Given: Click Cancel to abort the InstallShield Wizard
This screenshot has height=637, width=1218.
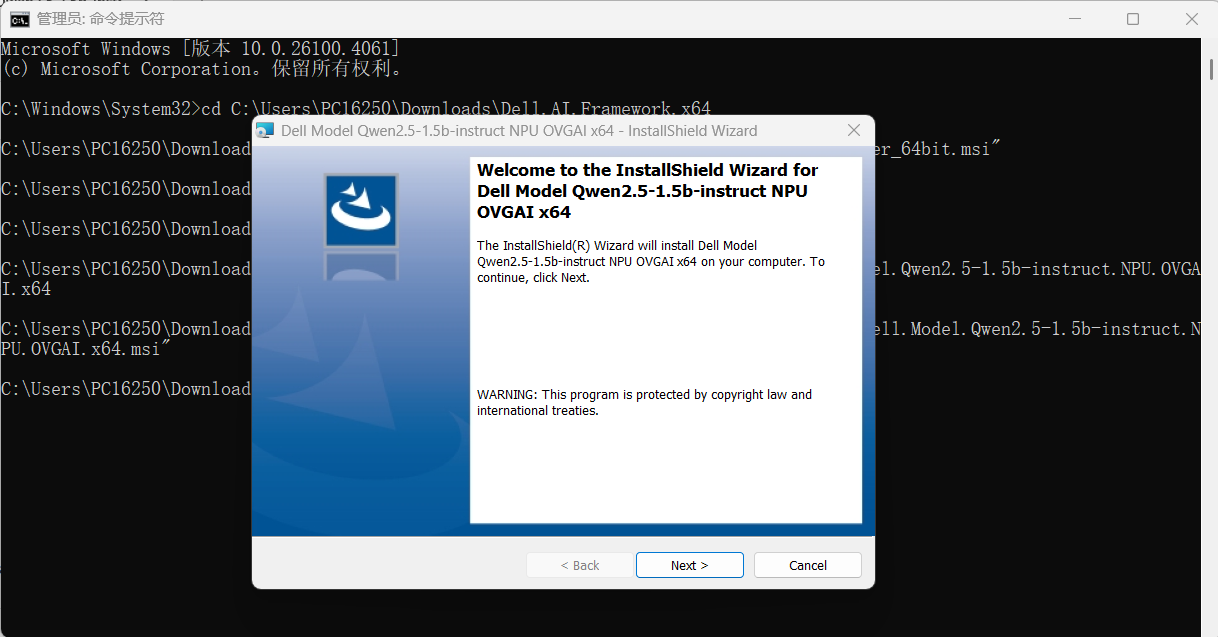Looking at the screenshot, I should click(x=807, y=565).
